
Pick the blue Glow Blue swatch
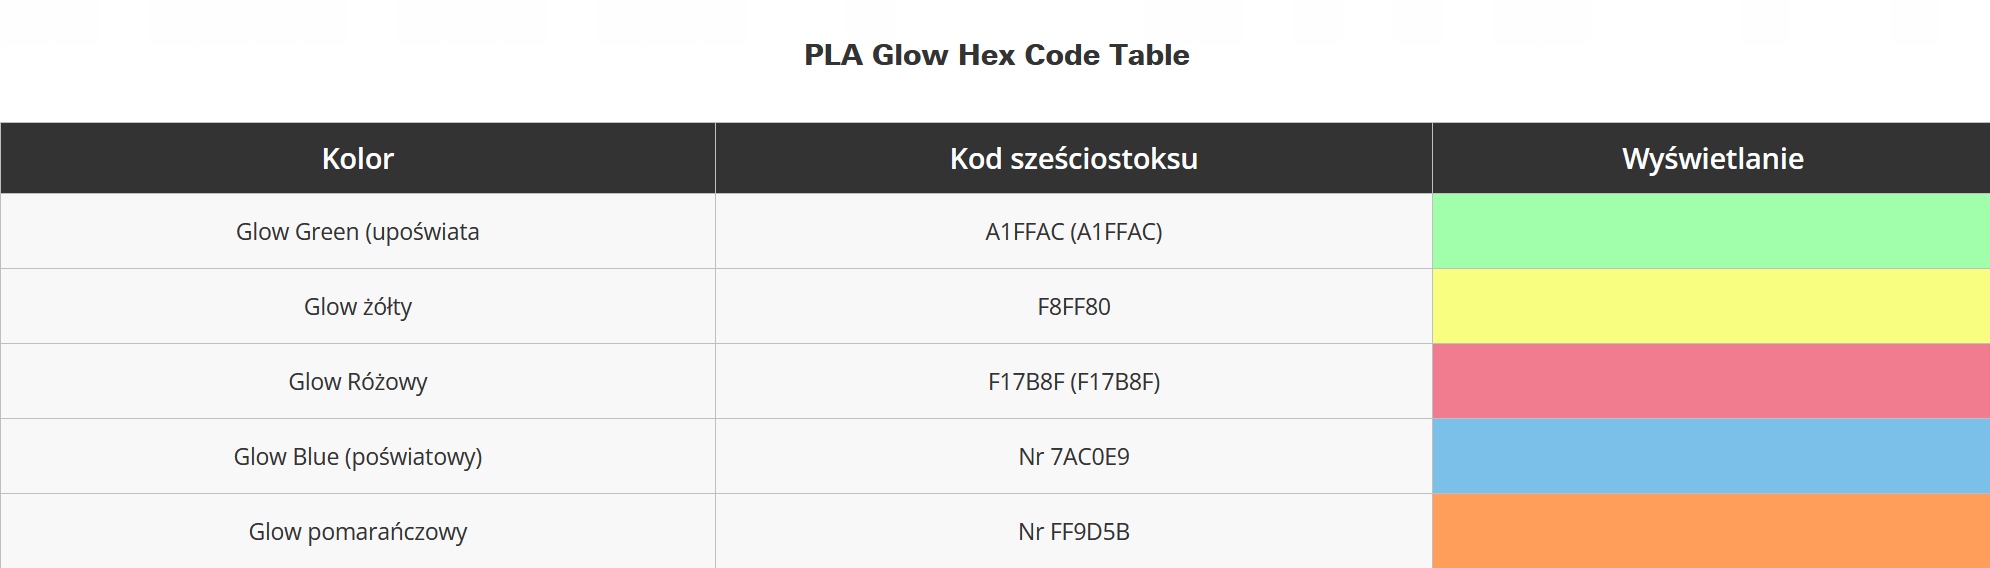coord(1711,456)
